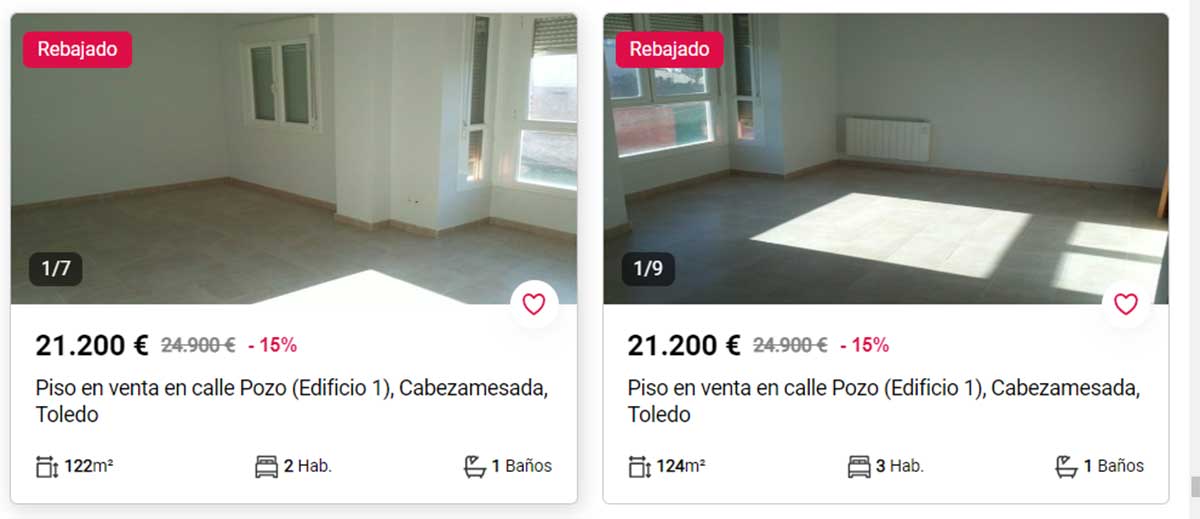Click the 1/9 photo counter

click(648, 269)
